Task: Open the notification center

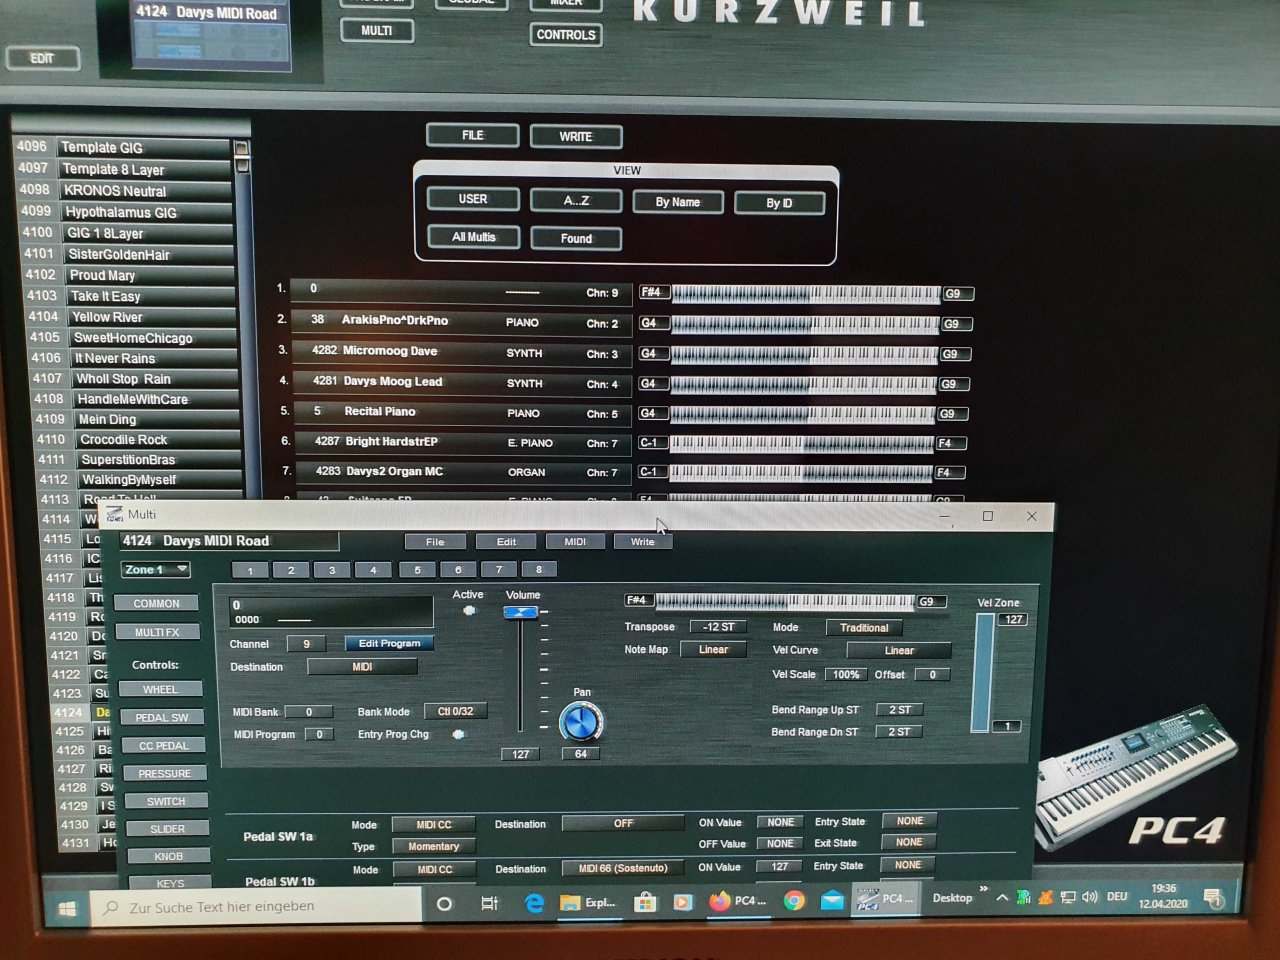Action: [x=1212, y=897]
